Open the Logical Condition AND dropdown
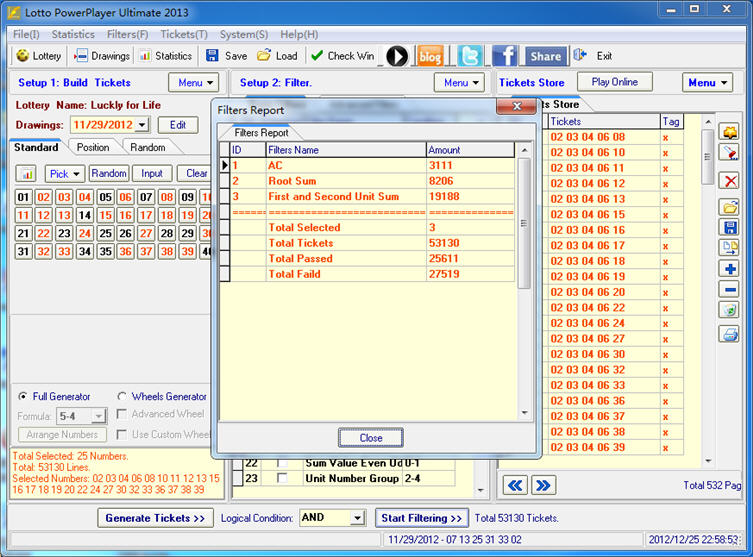The height and width of the screenshot is (557, 753). (357, 518)
